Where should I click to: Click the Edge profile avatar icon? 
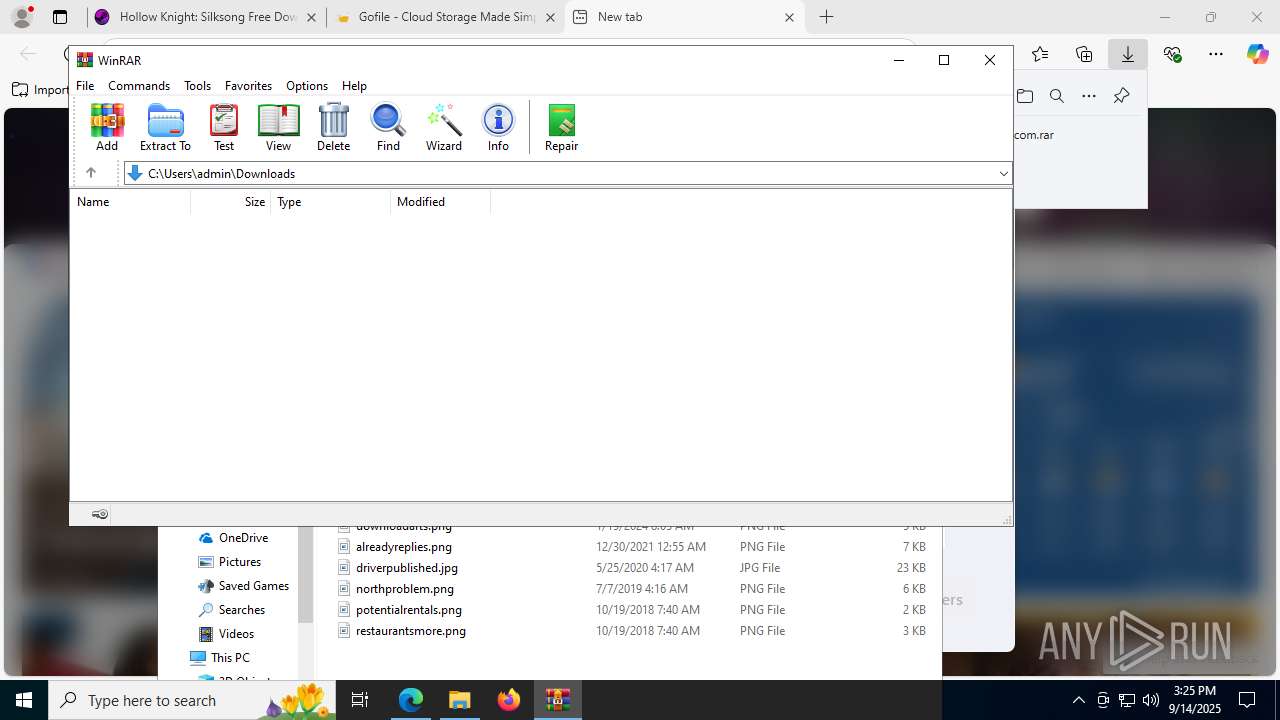(x=22, y=17)
